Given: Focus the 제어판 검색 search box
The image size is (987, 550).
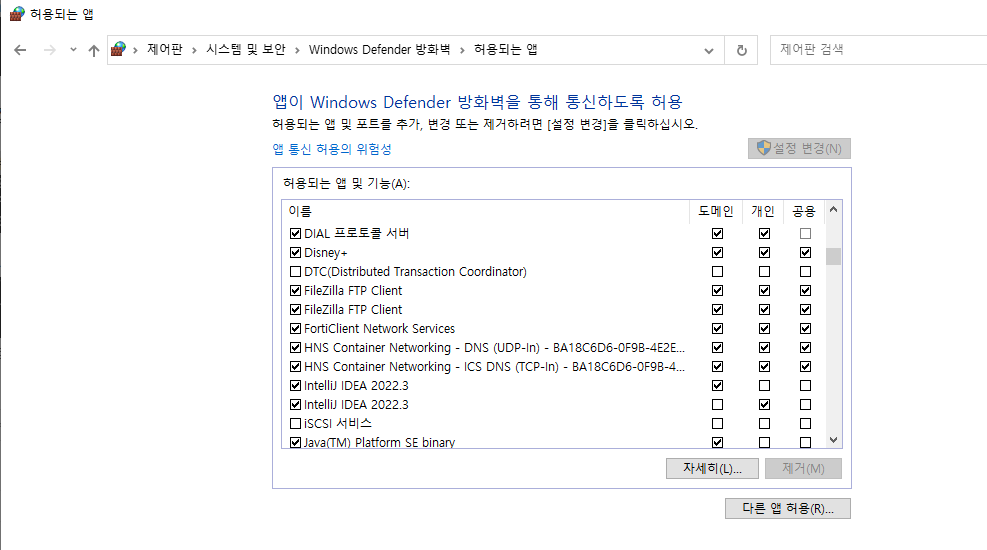Looking at the screenshot, I should pos(878,50).
